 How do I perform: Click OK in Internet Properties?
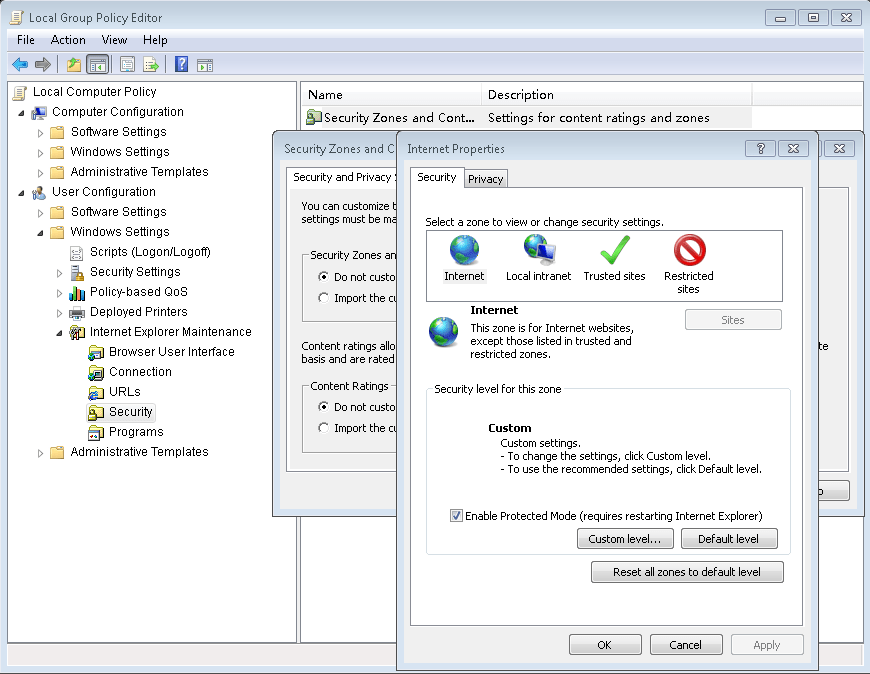click(x=605, y=645)
